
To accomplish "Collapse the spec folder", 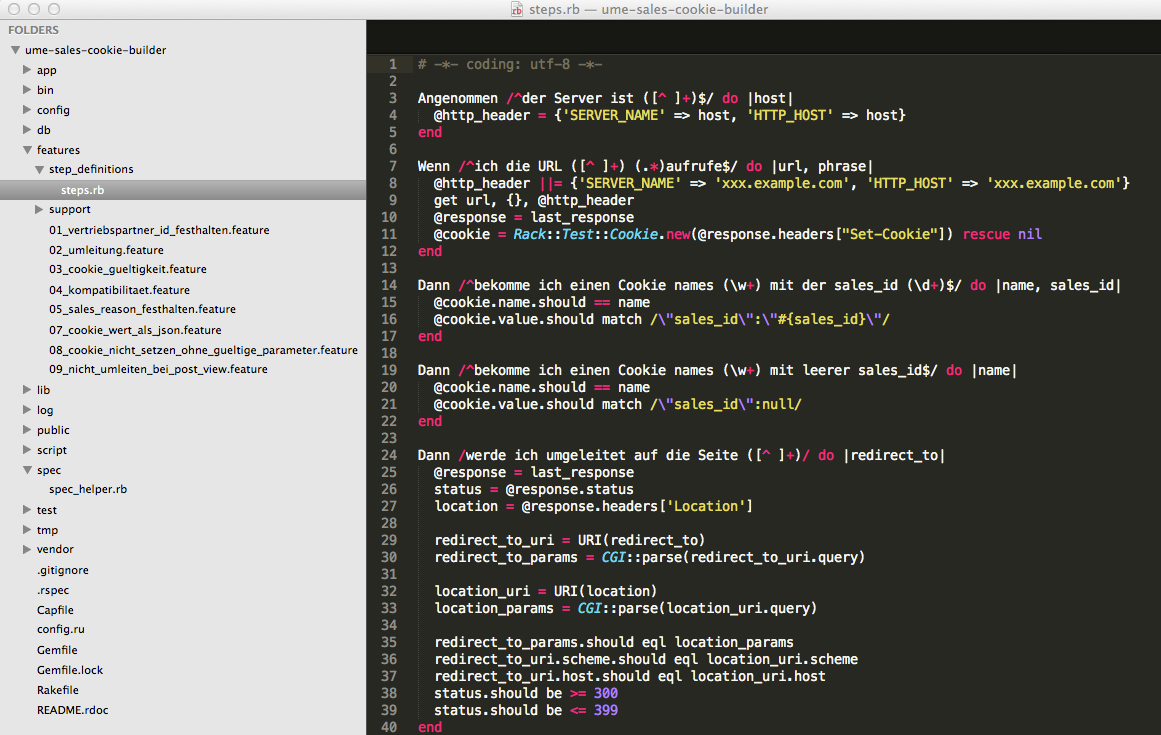I will tap(27, 470).
